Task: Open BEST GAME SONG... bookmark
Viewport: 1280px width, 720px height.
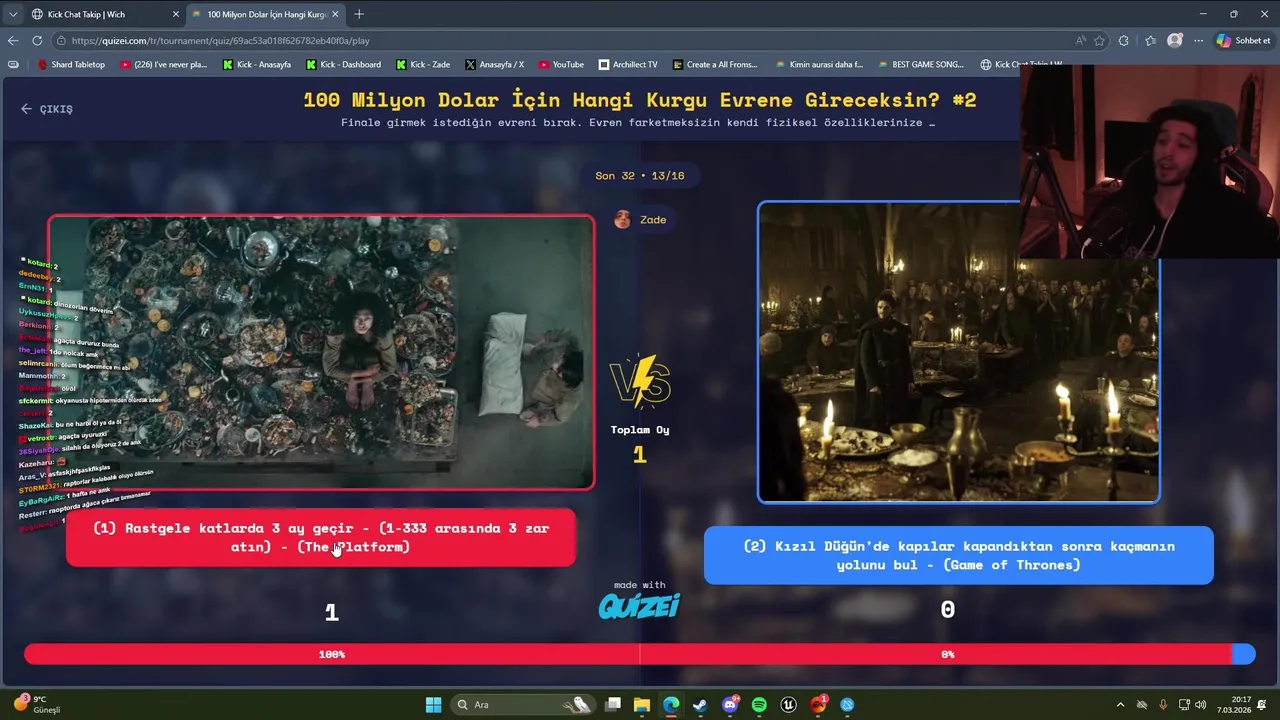Action: (x=921, y=64)
